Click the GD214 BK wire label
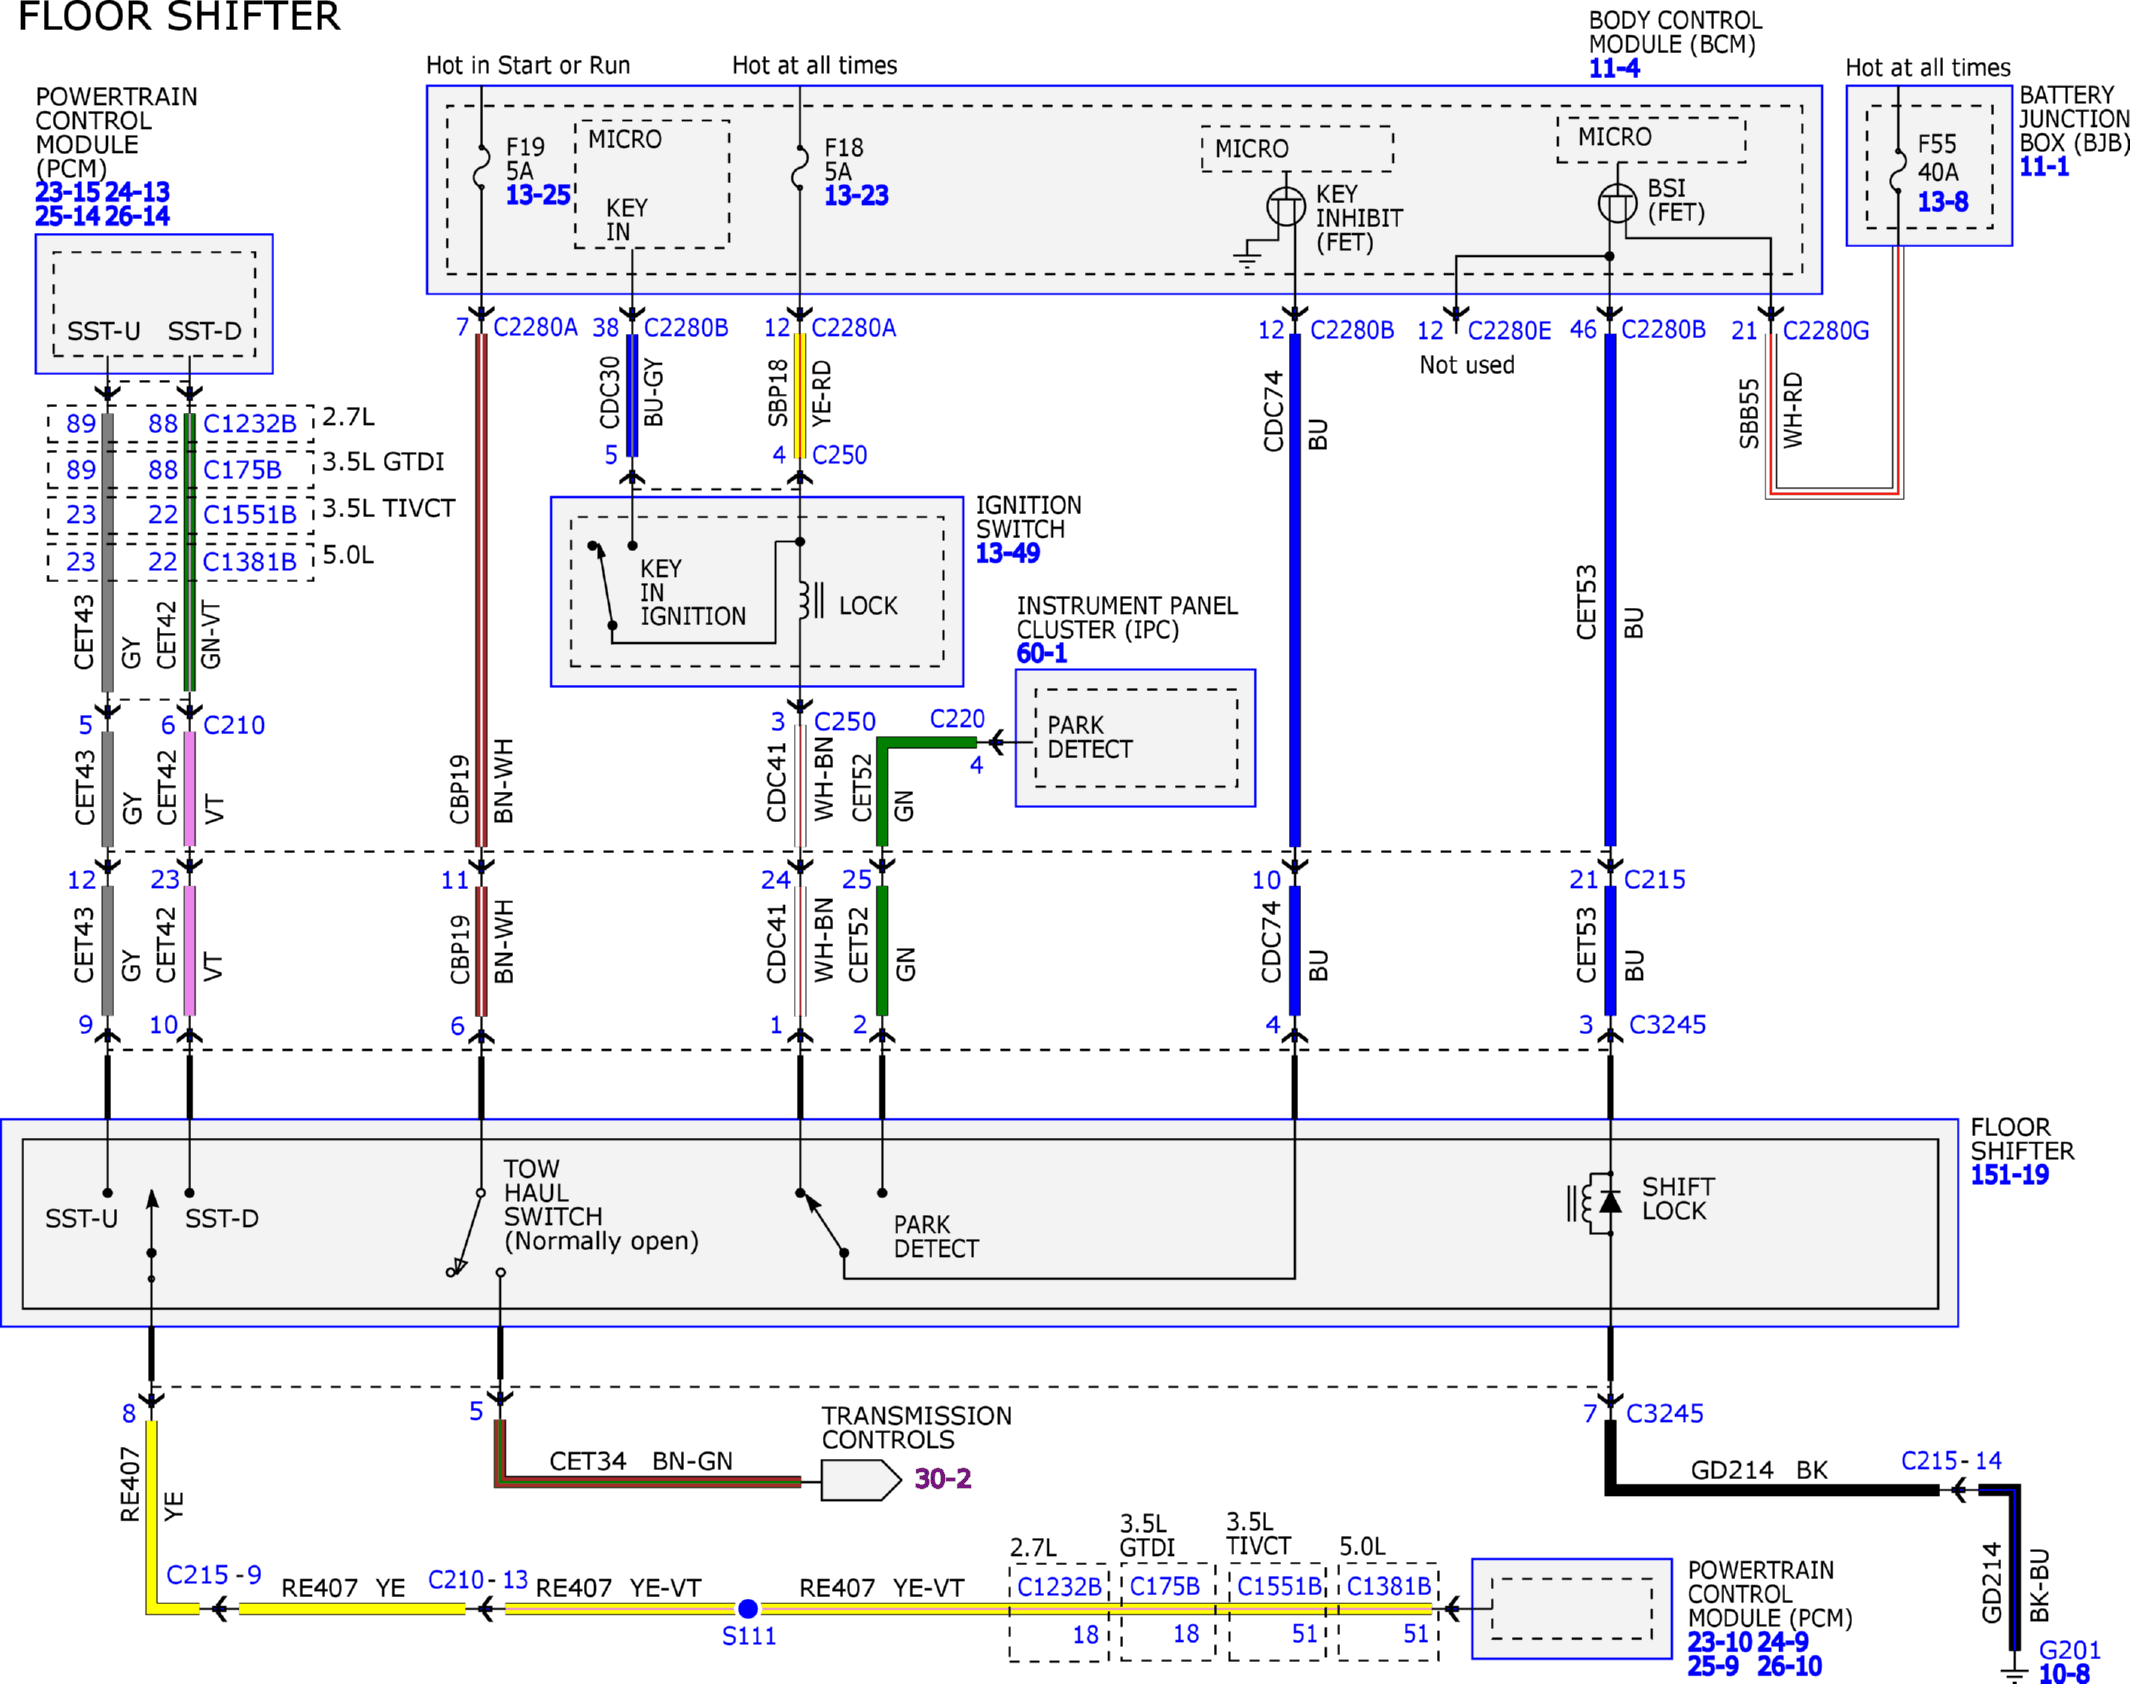This screenshot has height=1684, width=2130. (1759, 1470)
